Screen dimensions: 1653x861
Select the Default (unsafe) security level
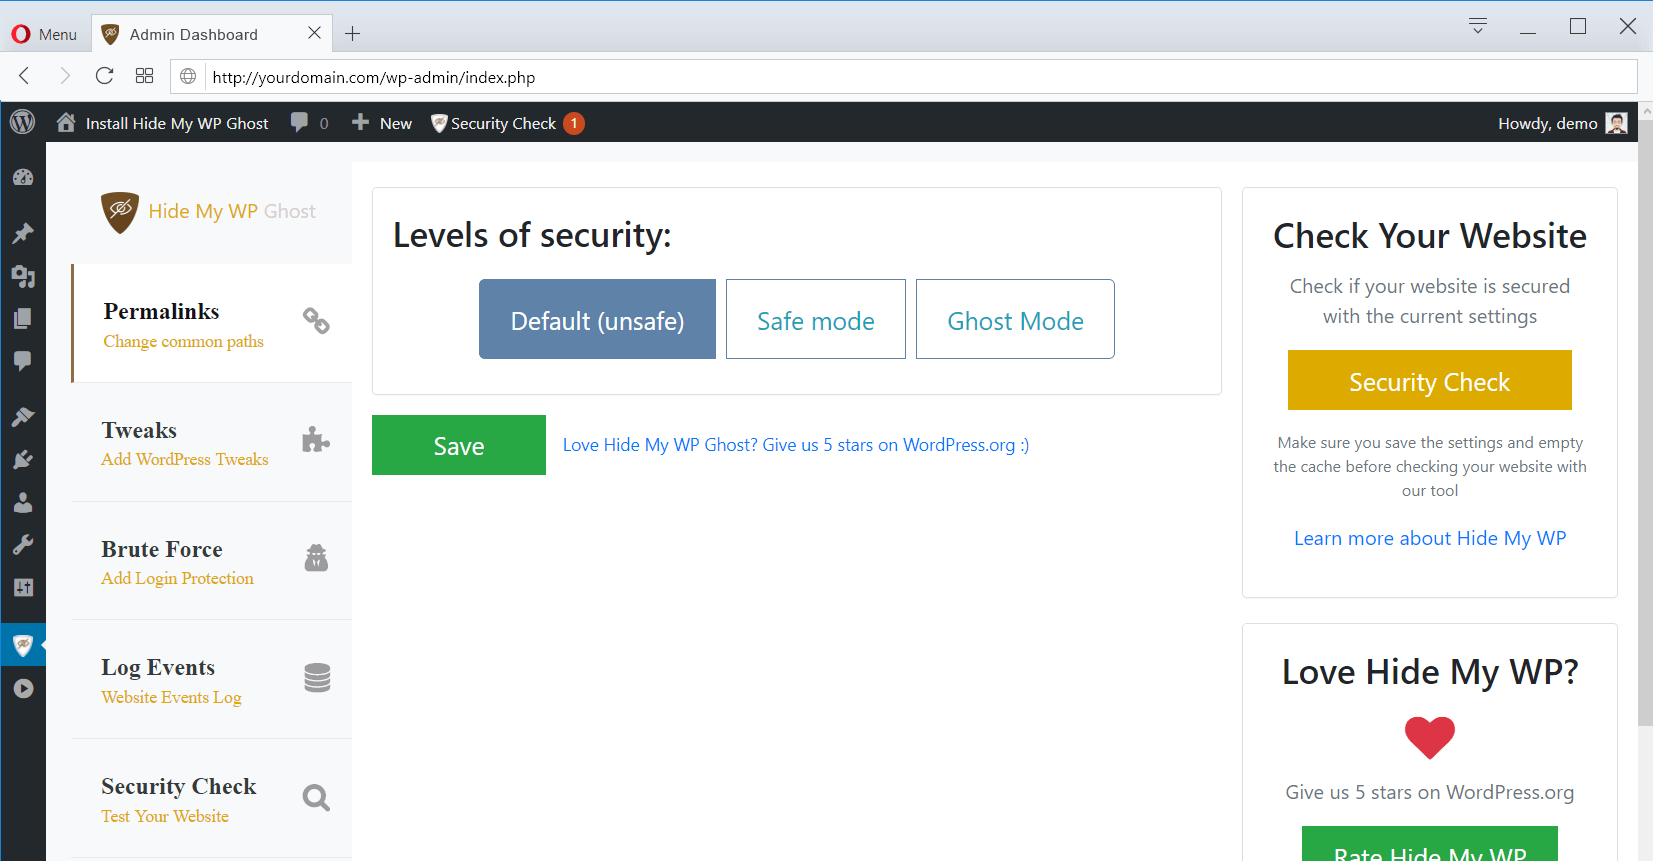(597, 320)
